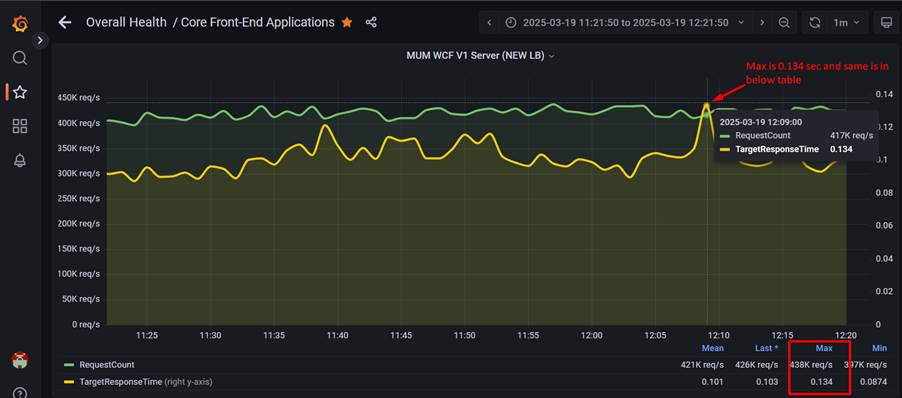Image resolution: width=902 pixels, height=398 pixels.
Task: Refresh the dashboard now
Action: pyautogui.click(x=815, y=22)
